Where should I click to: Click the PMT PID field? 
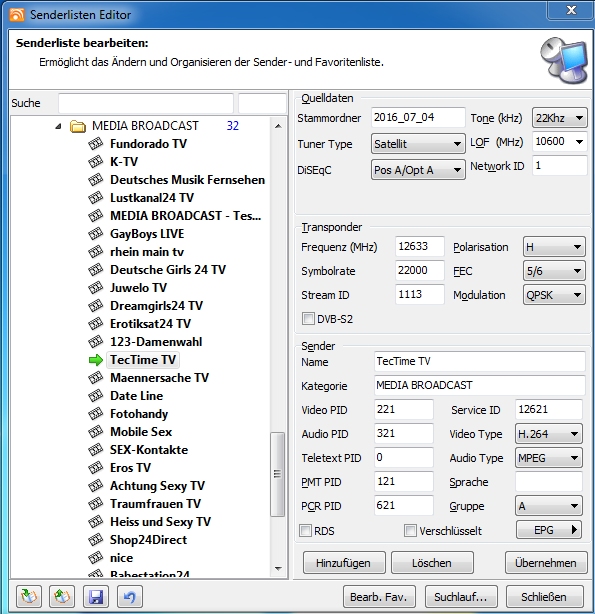[x=403, y=481]
